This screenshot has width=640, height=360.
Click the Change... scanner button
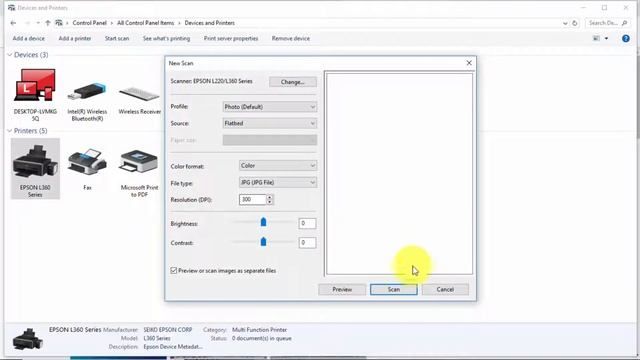pos(293,82)
